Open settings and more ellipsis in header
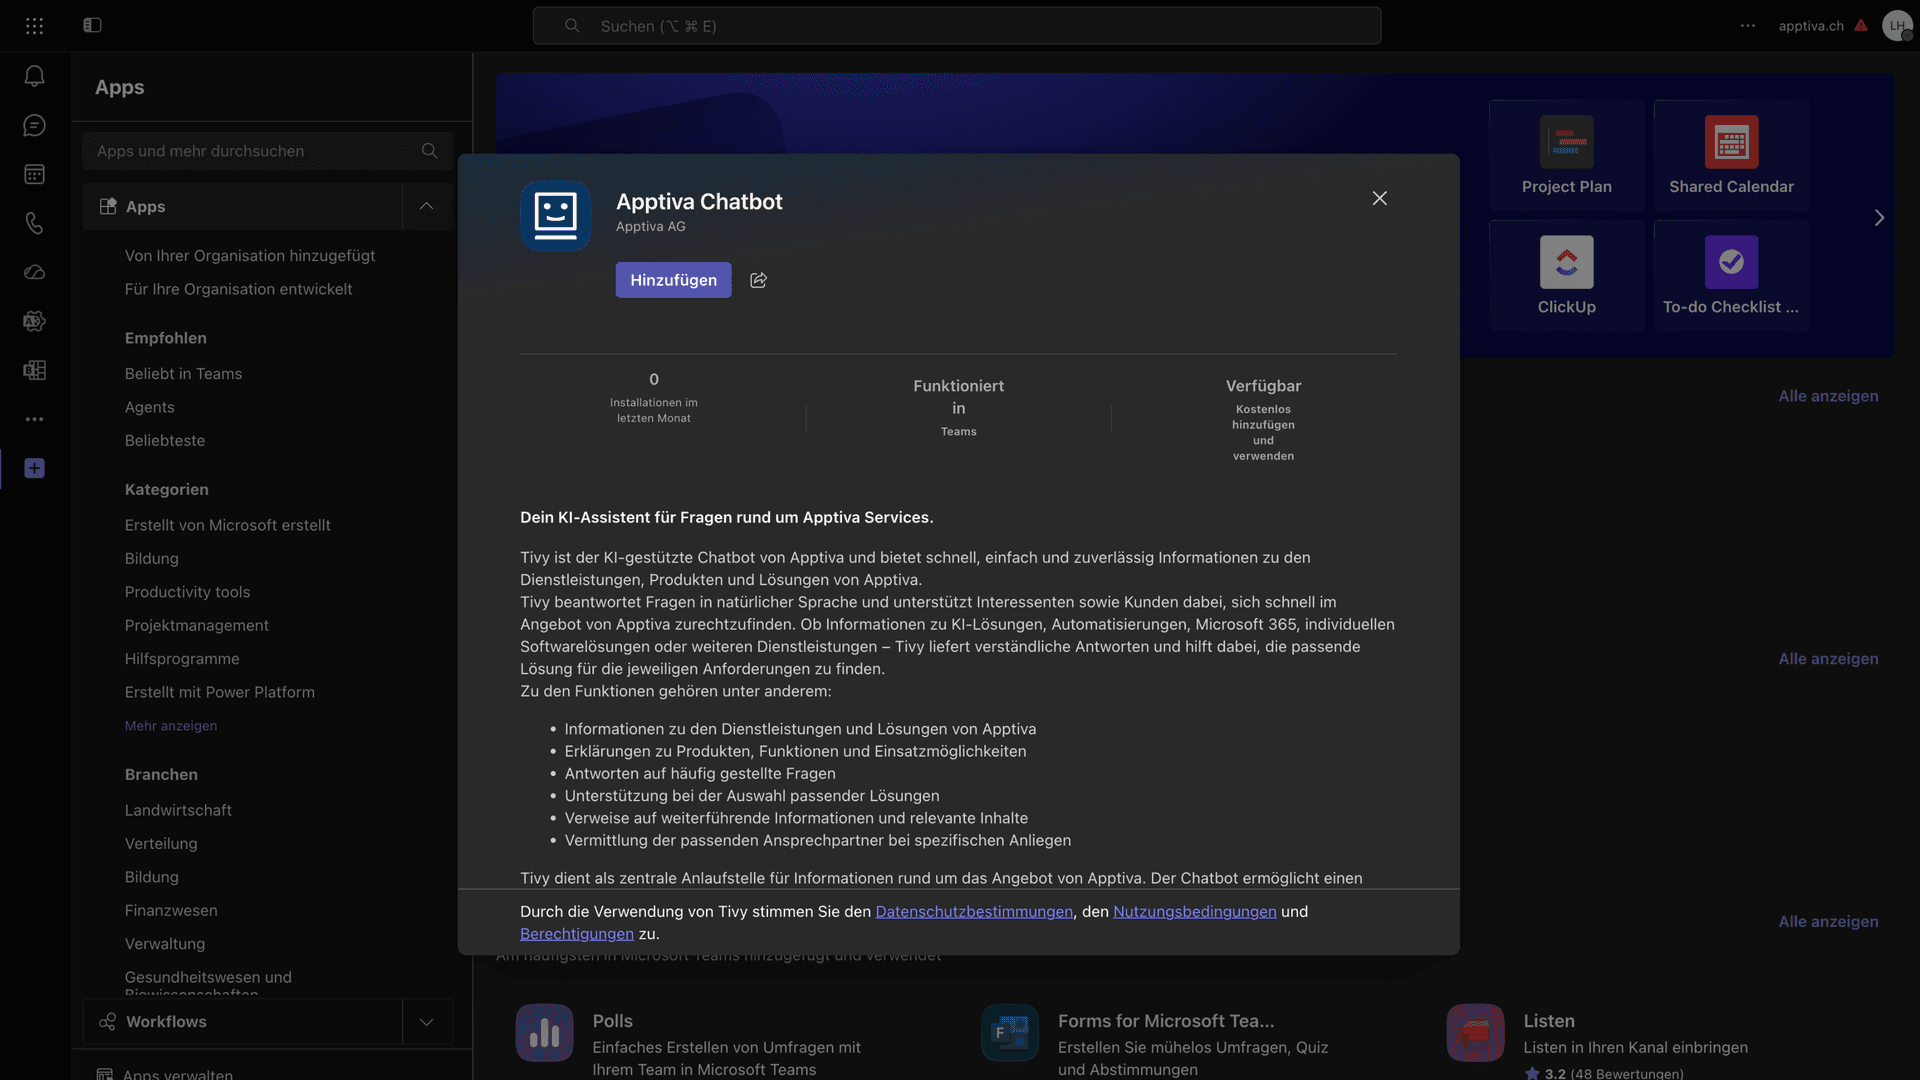The height and width of the screenshot is (1080, 1920). (1747, 26)
